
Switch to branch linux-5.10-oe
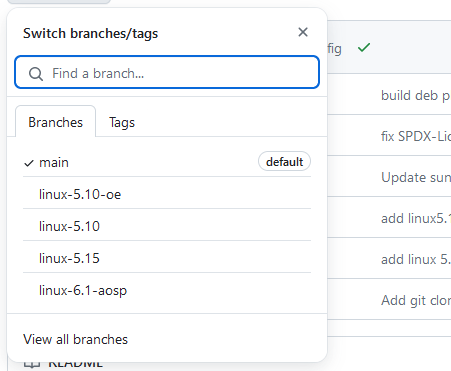pyautogui.click(x=167, y=194)
